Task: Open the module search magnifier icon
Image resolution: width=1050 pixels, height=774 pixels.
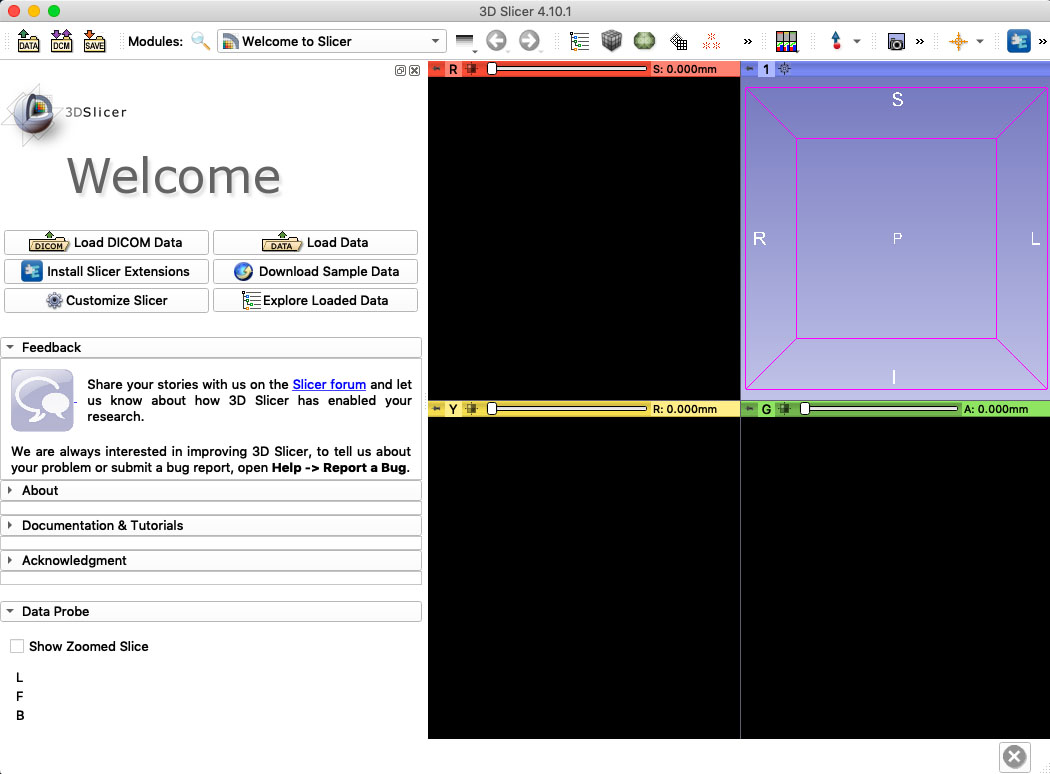Action: [200, 41]
